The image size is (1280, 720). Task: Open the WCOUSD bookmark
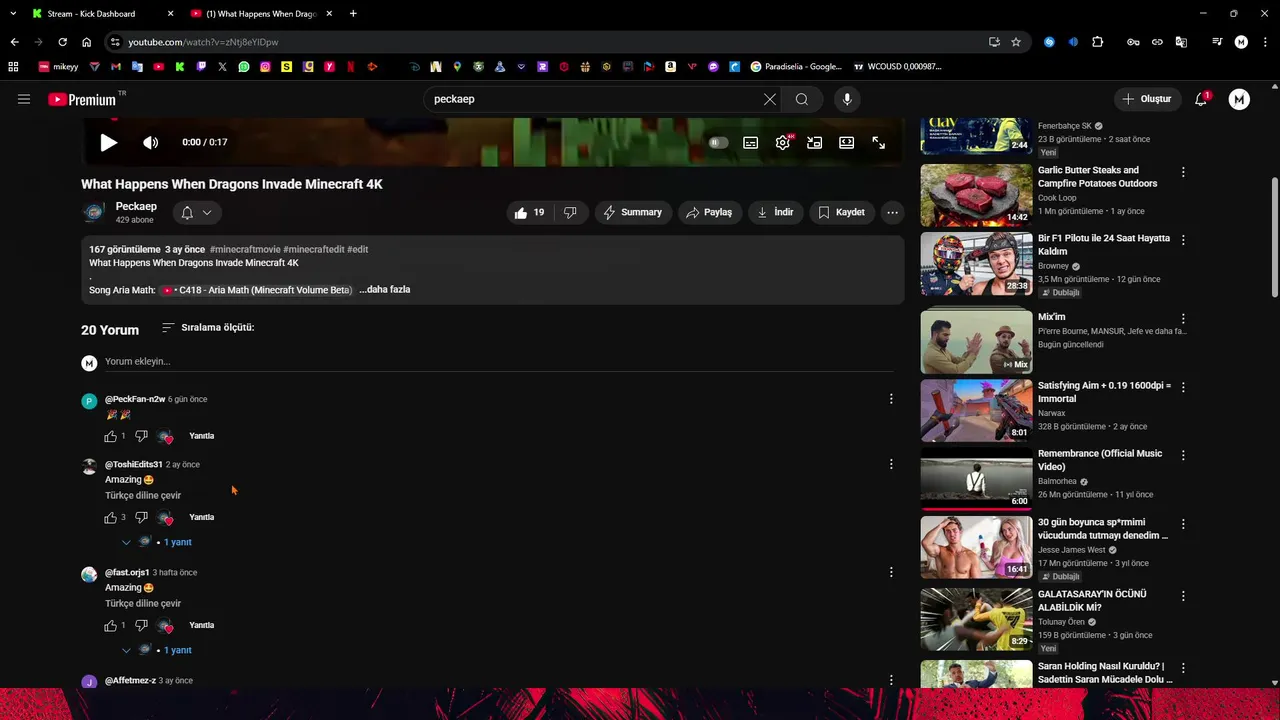[x=897, y=67]
